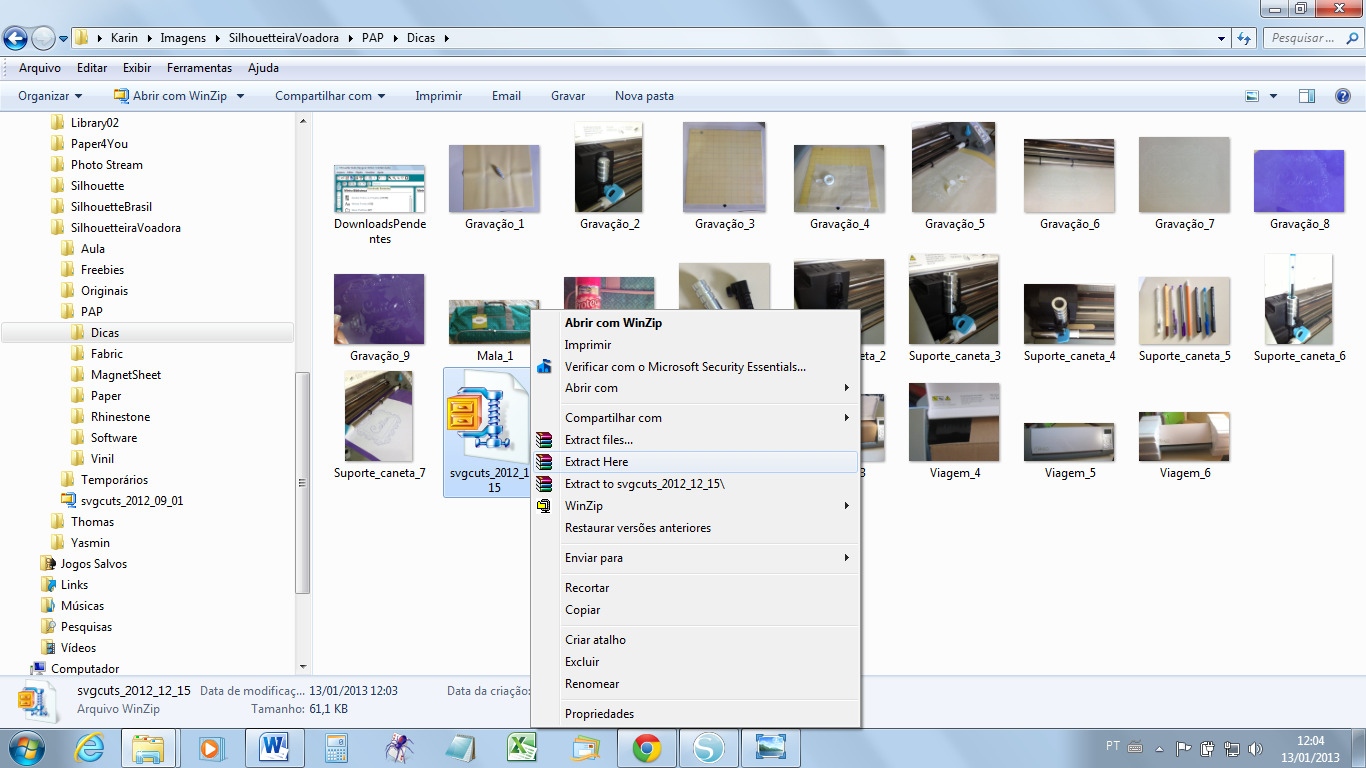The image size is (1366, 768).
Task: Click the Nova pasta button
Action: click(644, 96)
